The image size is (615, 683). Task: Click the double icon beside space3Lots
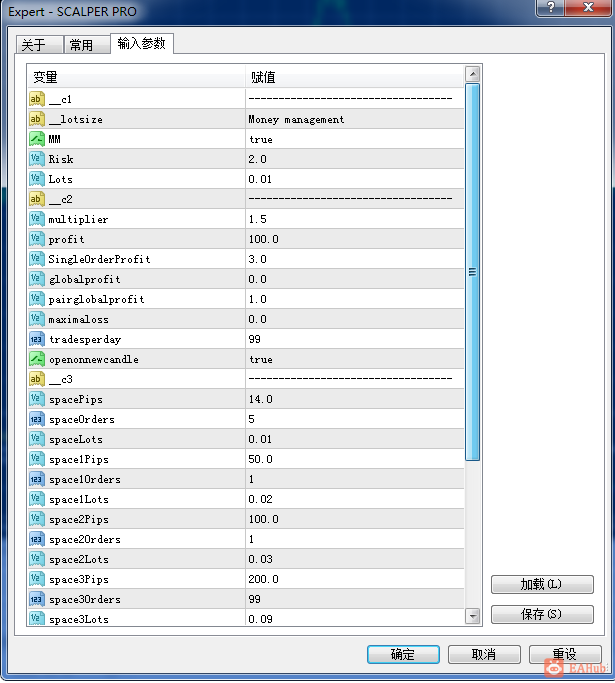click(x=37, y=619)
